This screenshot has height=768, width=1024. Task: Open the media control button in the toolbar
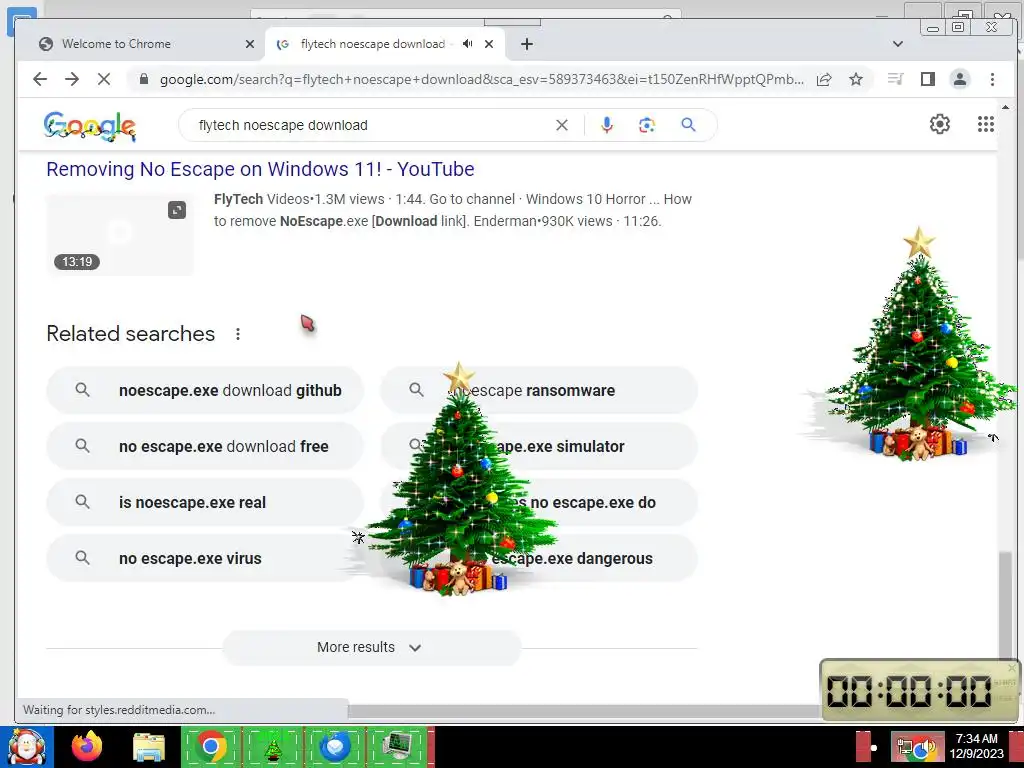(895, 79)
